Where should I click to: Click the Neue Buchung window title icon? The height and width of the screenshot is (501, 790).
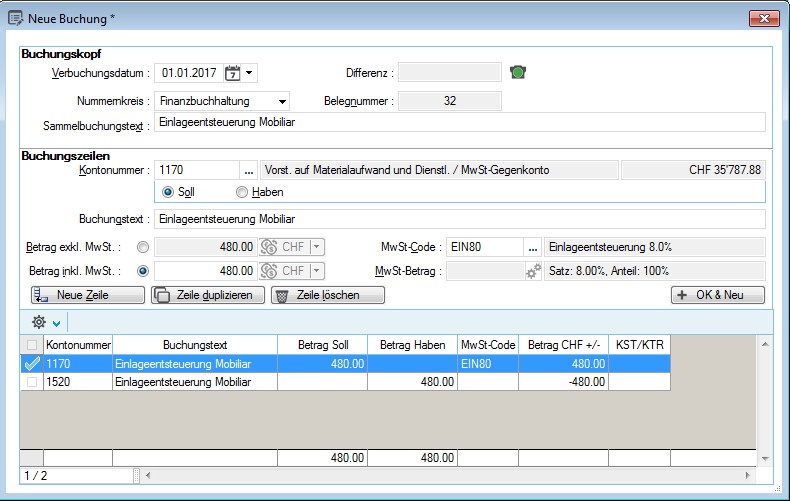(15, 19)
